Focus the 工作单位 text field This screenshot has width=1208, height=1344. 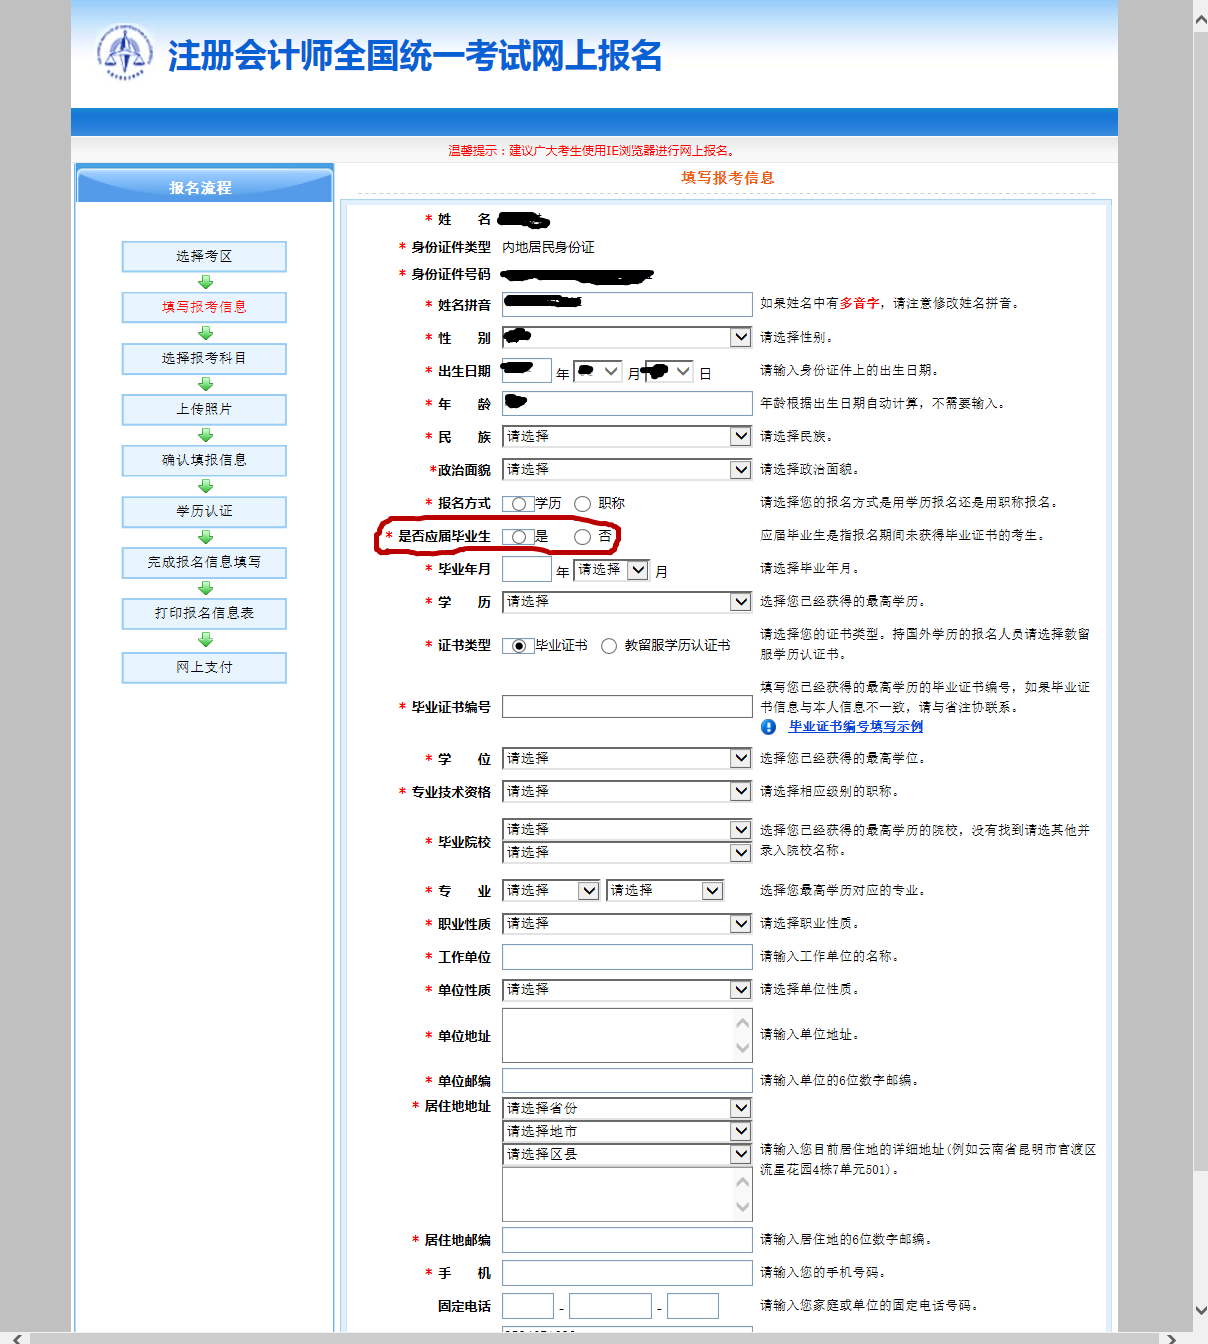(627, 957)
